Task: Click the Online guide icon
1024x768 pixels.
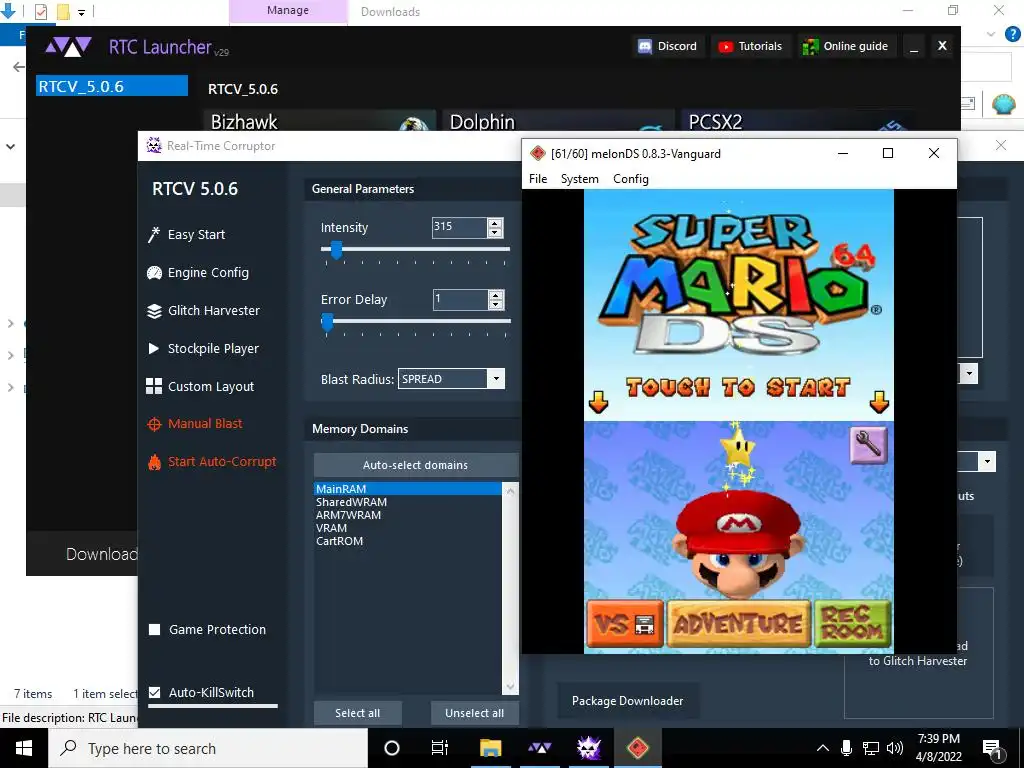Action: [810, 46]
